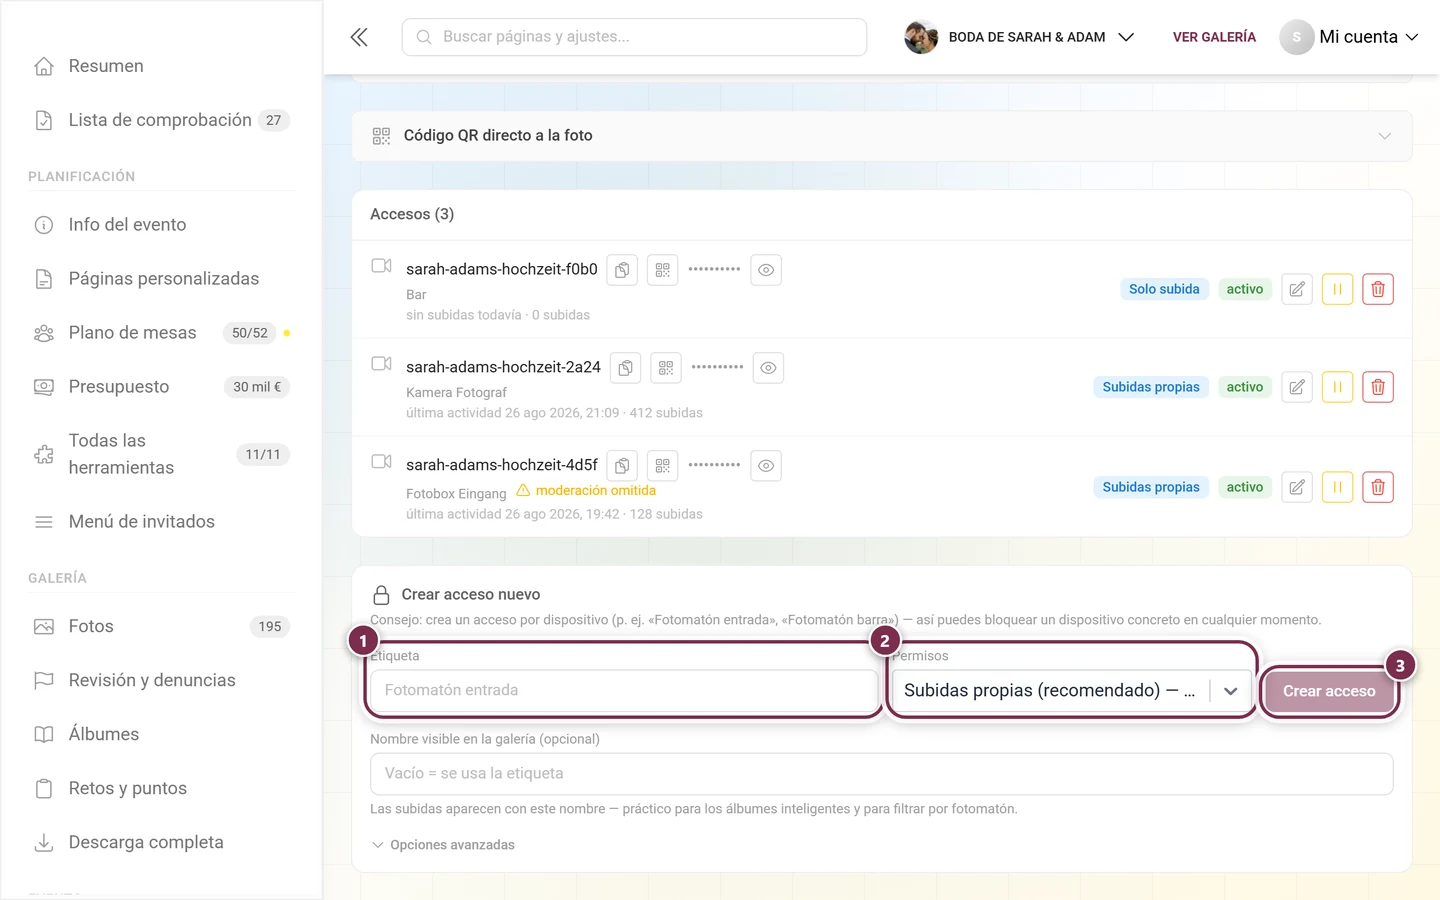This screenshot has height=900, width=1440.
Task: Click the Ver galería link
Action: [1214, 37]
